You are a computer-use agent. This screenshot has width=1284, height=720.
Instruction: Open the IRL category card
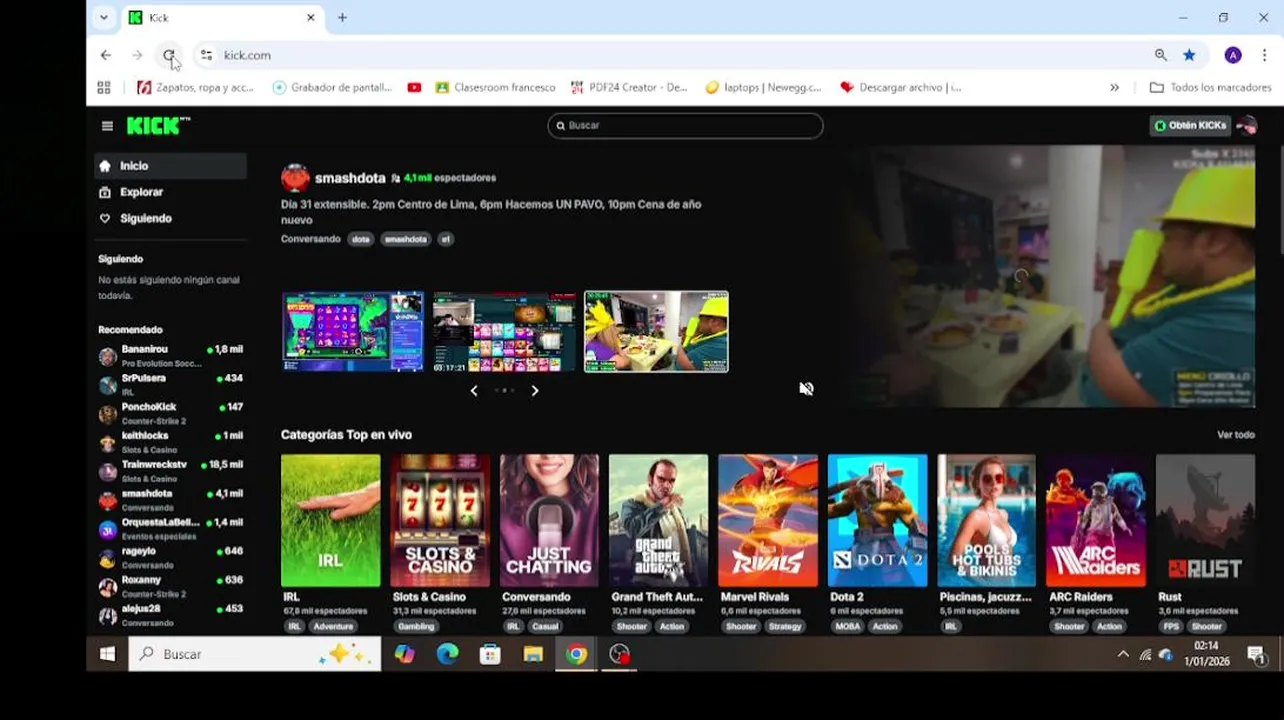331,521
